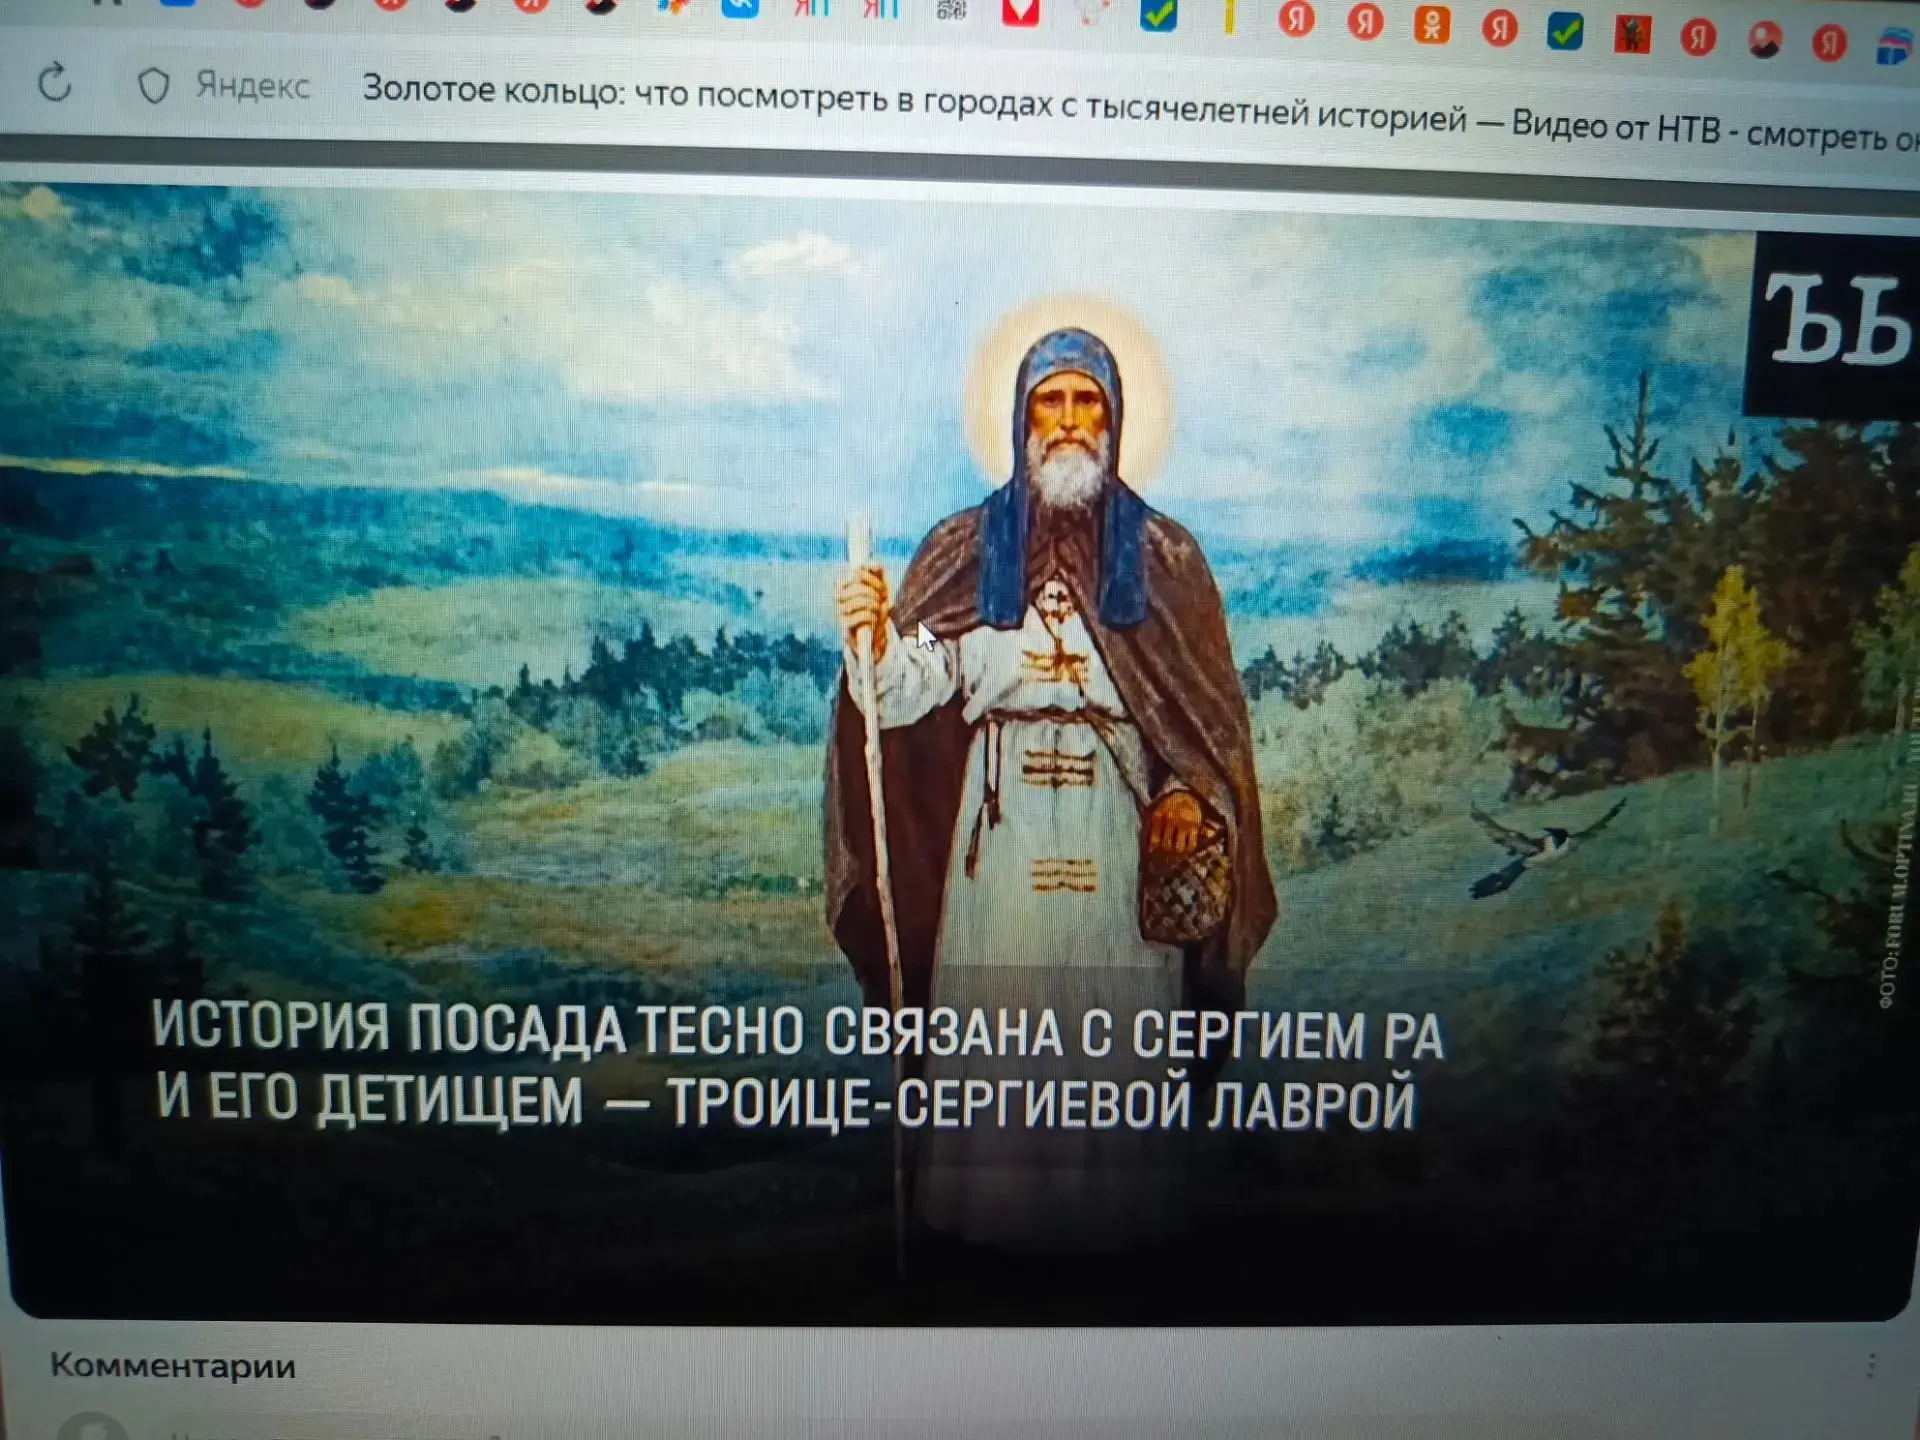Reload the page with the refresh arrow

click(x=55, y=82)
